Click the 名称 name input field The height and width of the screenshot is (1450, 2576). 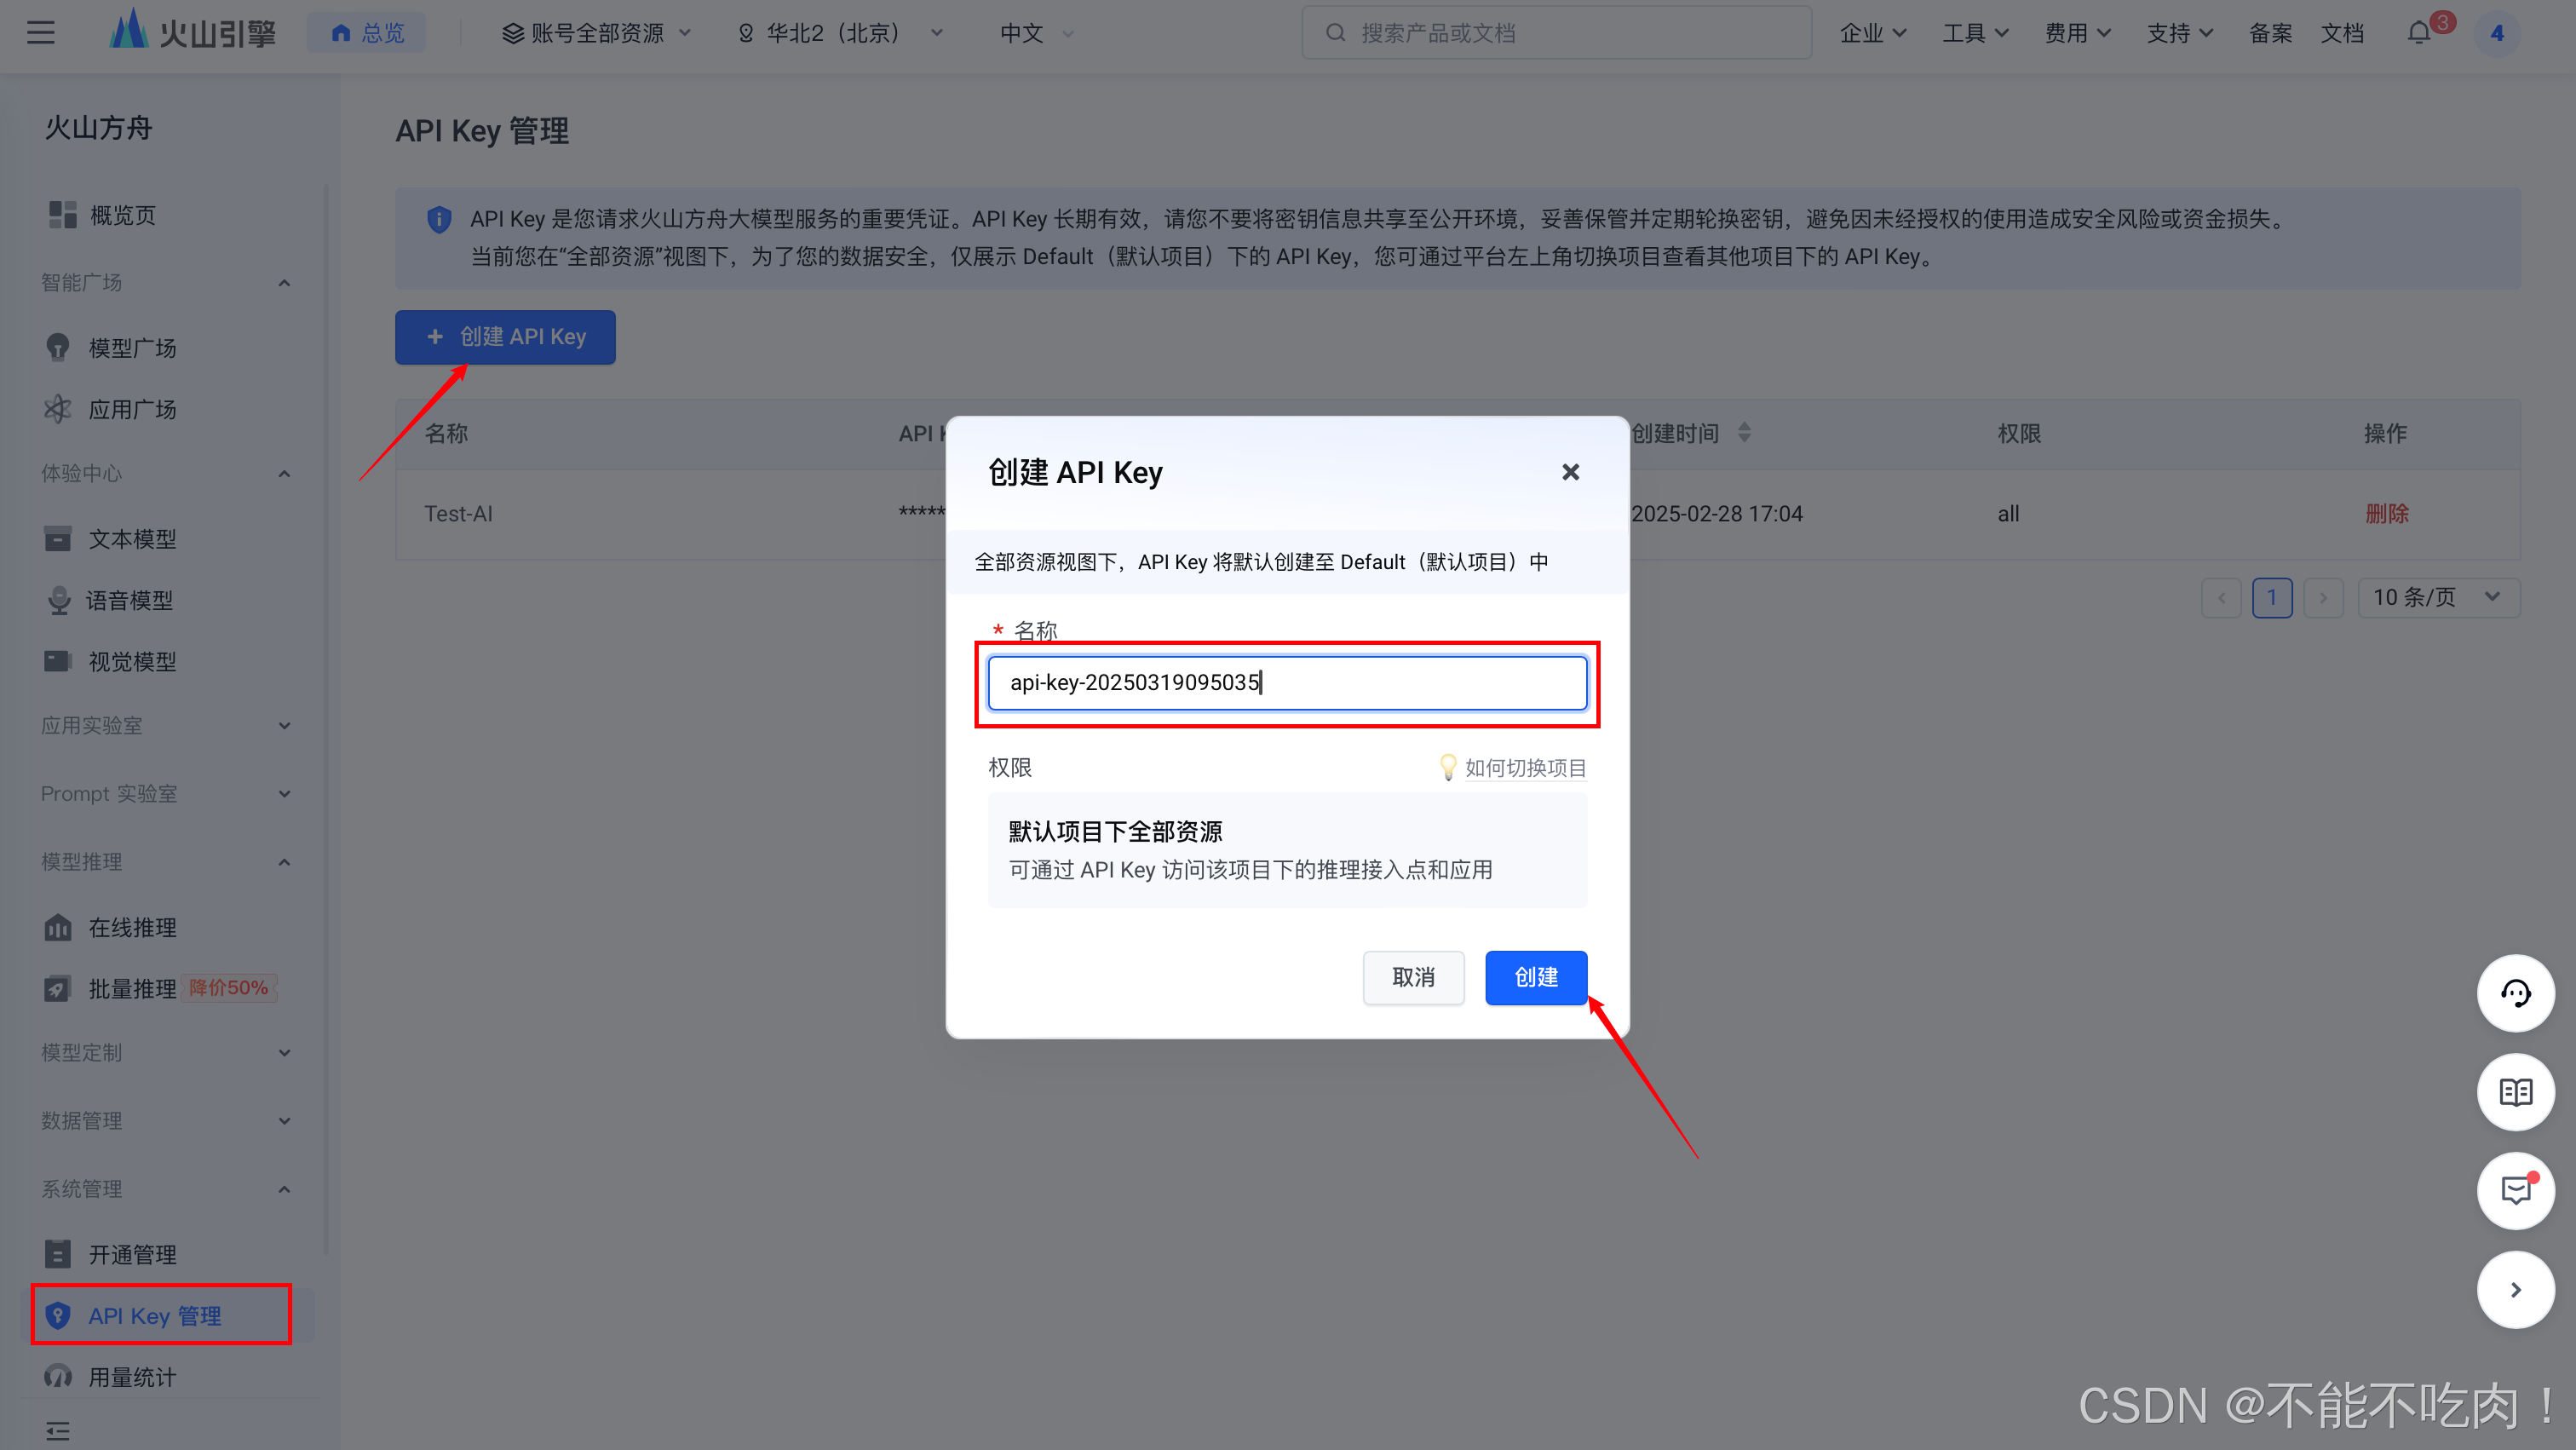[1287, 683]
